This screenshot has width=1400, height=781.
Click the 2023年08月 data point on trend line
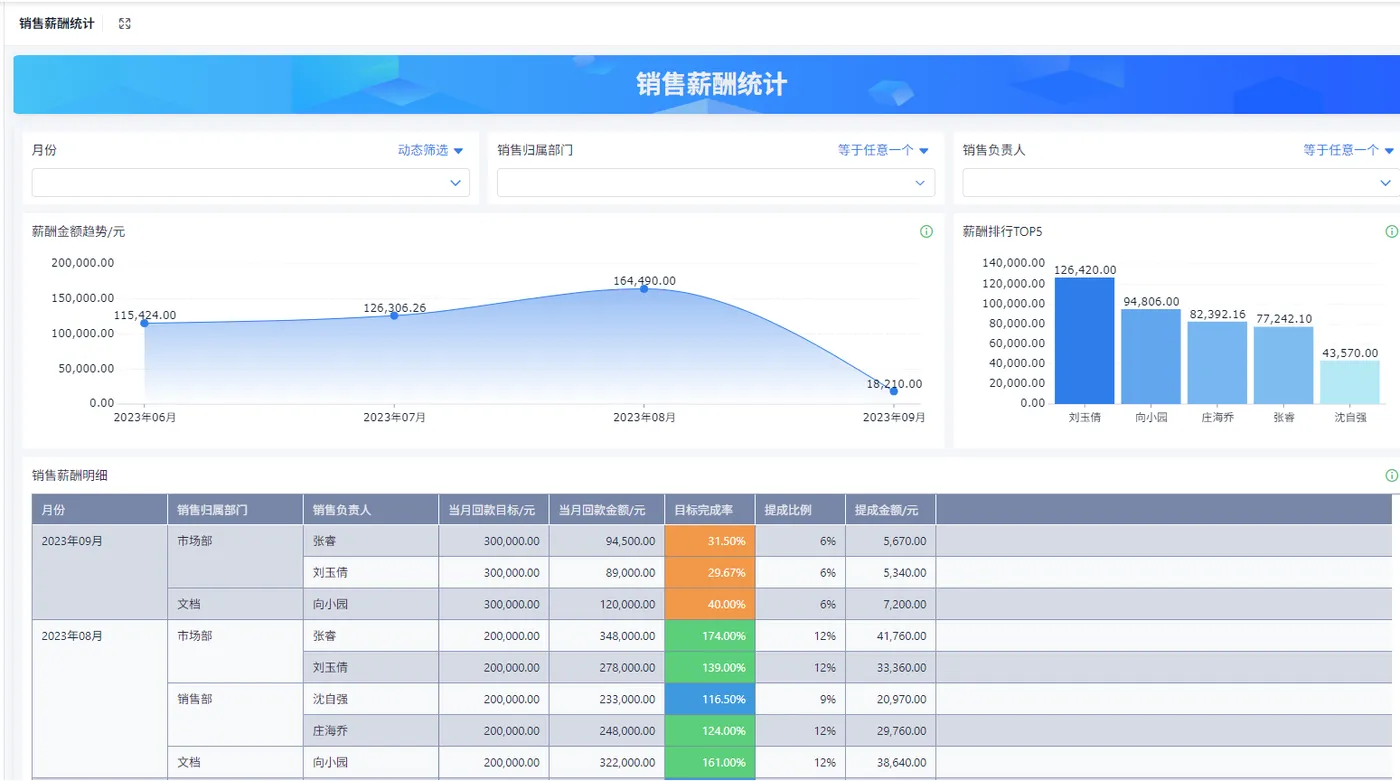(x=644, y=288)
